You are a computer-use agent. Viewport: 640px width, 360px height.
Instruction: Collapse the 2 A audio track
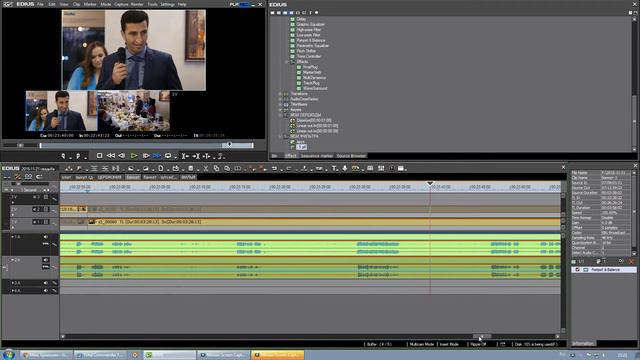(12, 260)
